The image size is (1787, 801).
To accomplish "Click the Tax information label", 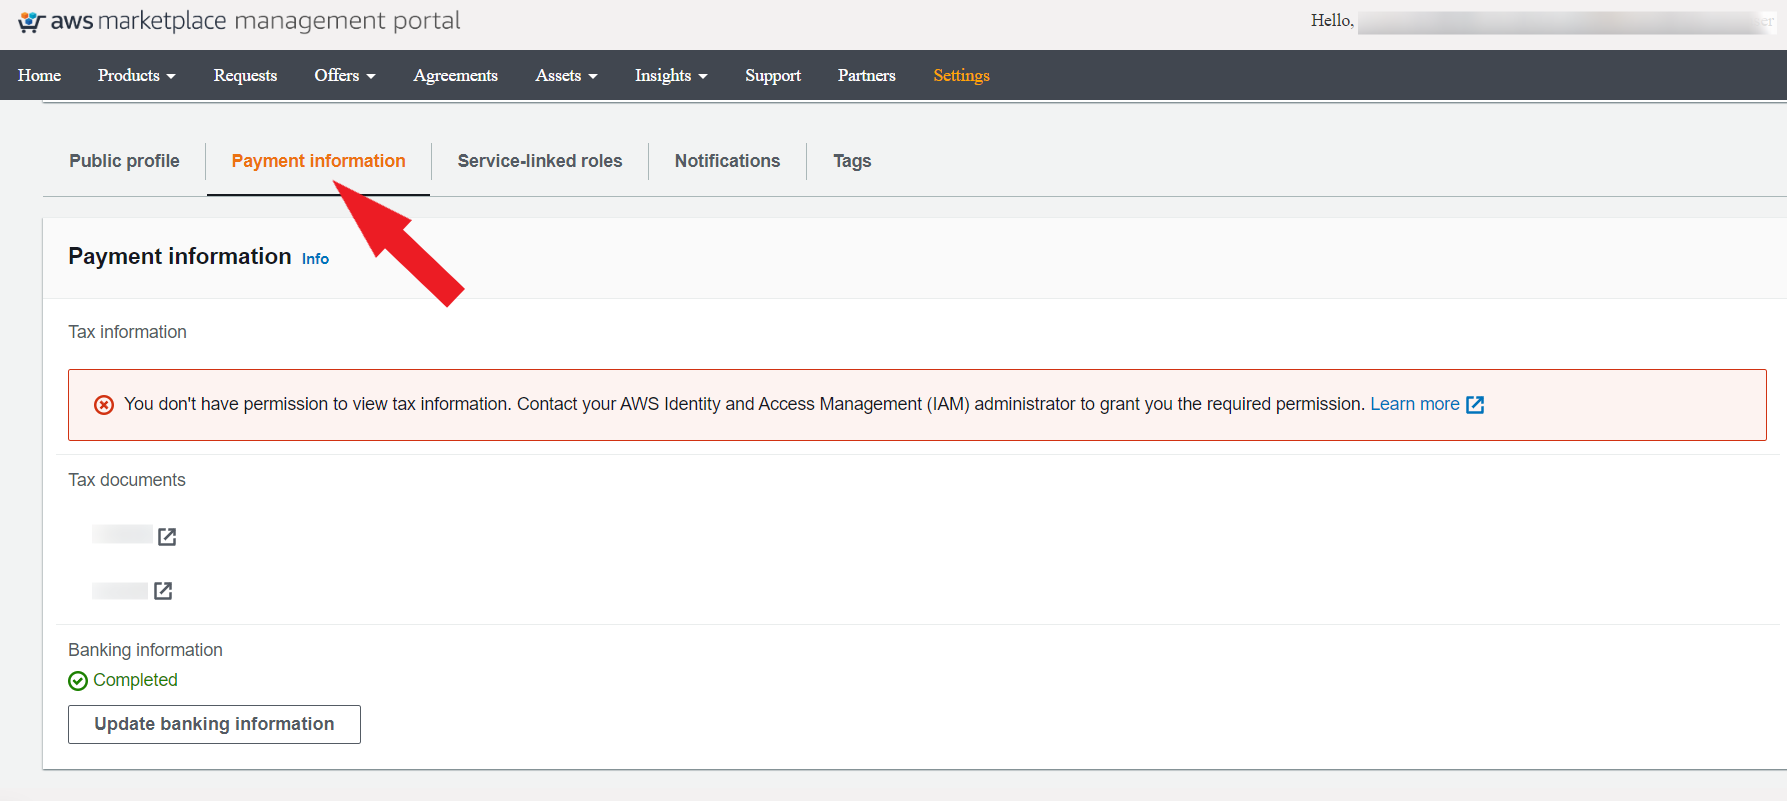I will click(x=127, y=332).
